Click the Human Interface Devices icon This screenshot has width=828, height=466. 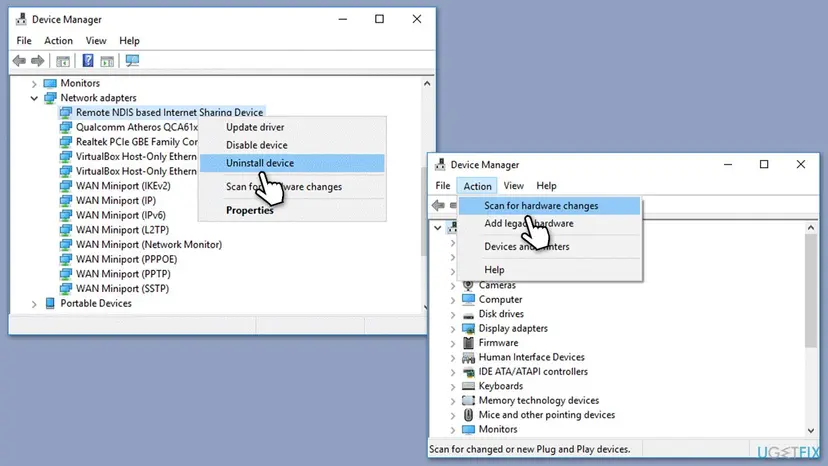(x=468, y=358)
